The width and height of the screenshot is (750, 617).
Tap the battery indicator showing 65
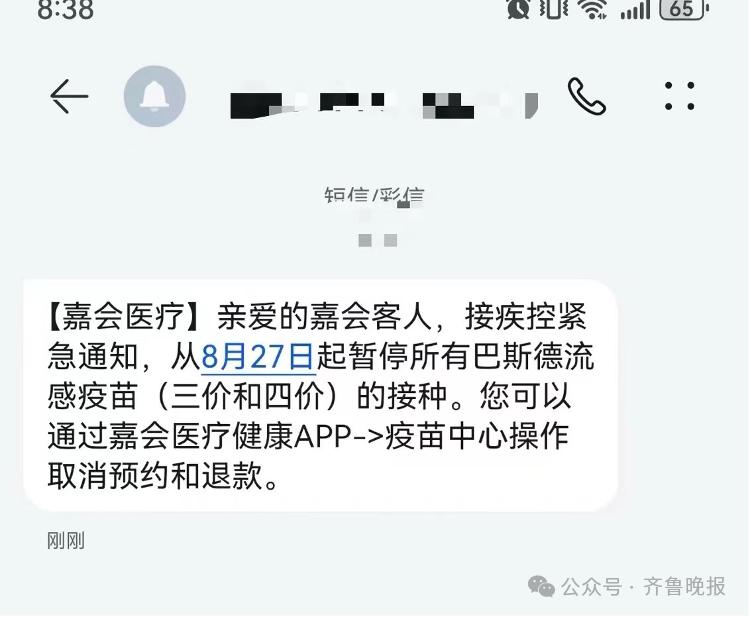[x=684, y=9]
